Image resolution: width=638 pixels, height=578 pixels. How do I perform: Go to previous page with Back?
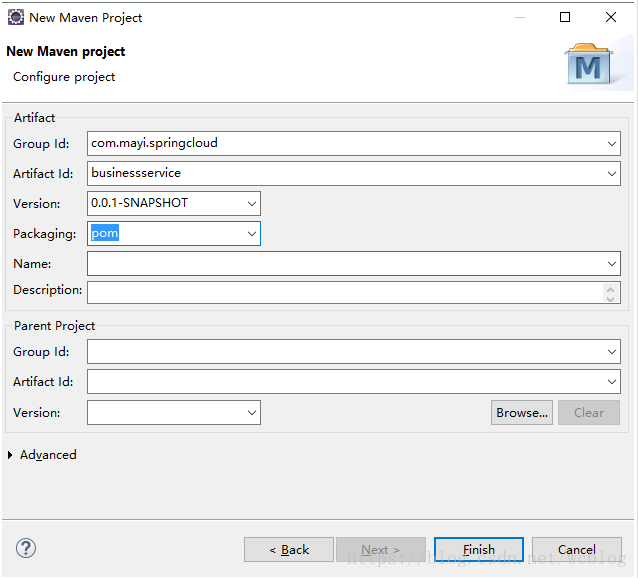(x=289, y=550)
